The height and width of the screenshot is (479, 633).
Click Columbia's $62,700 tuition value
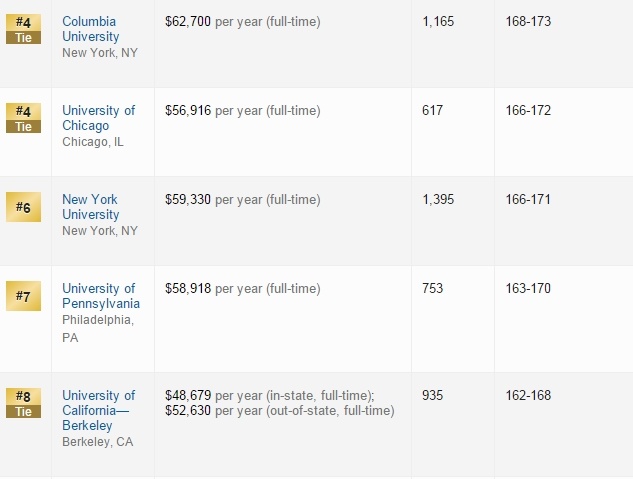[188, 21]
